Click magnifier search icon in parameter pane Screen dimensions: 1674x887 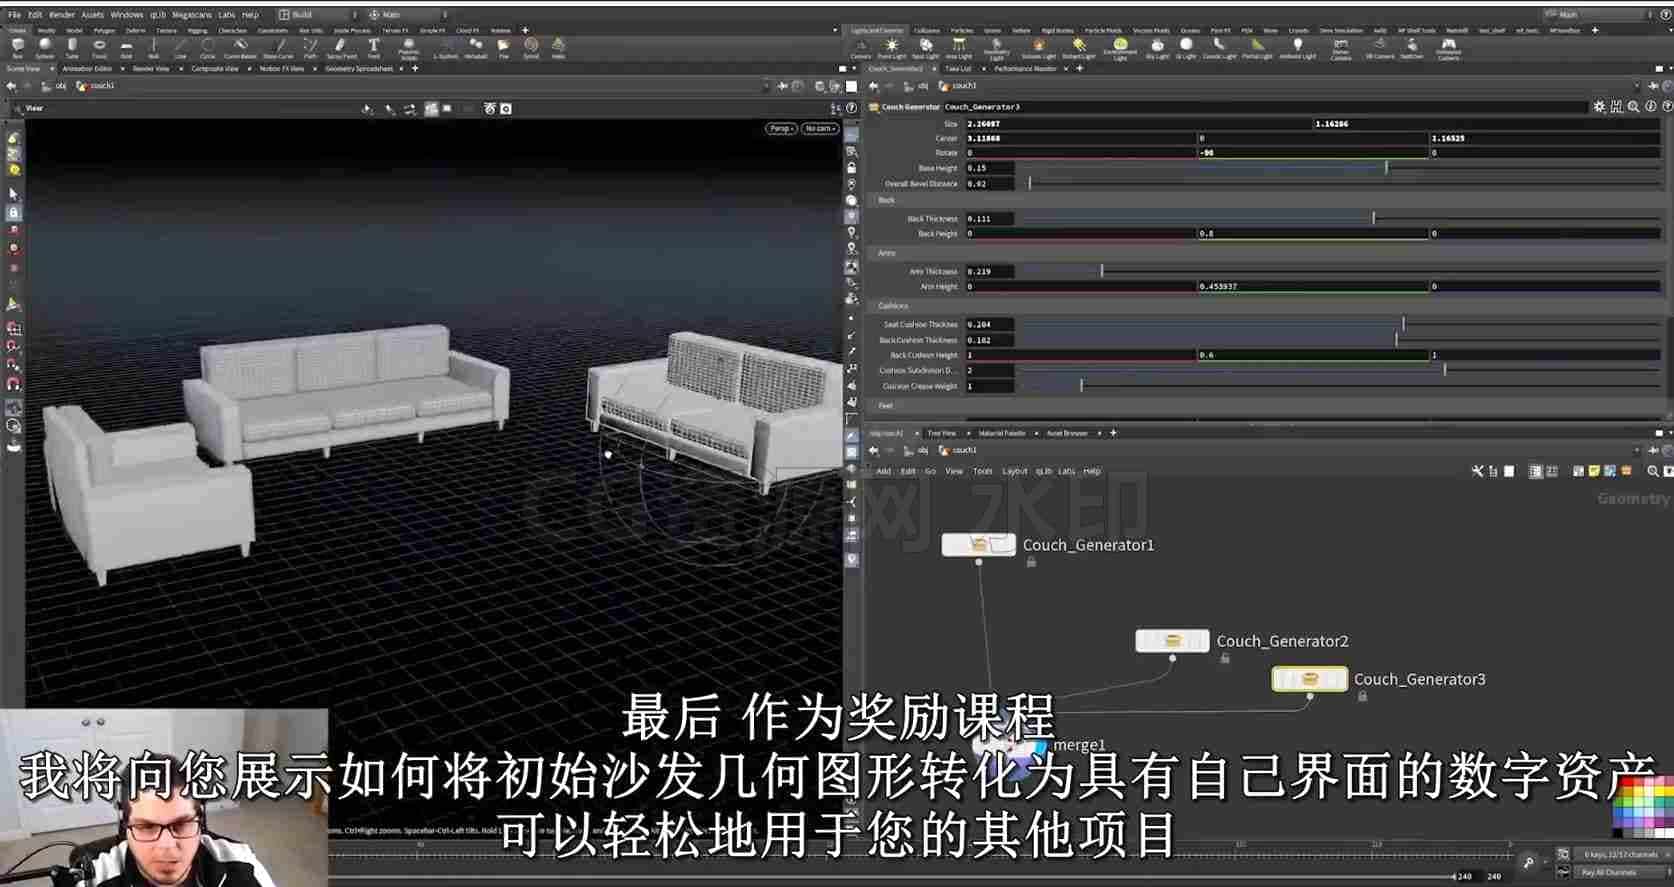[x=1633, y=106]
